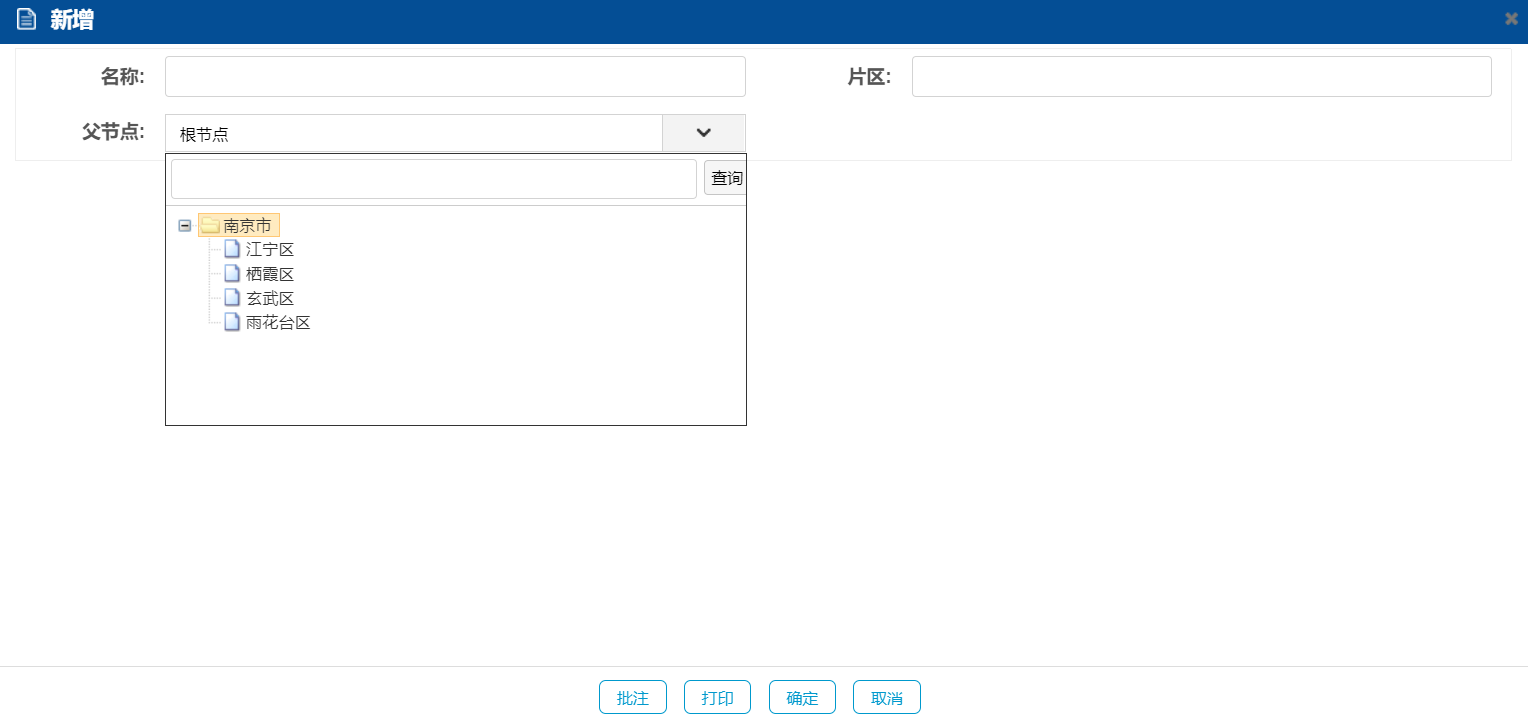This screenshot has width=1528, height=724.
Task: Click into the 片区 input field
Action: point(1201,77)
